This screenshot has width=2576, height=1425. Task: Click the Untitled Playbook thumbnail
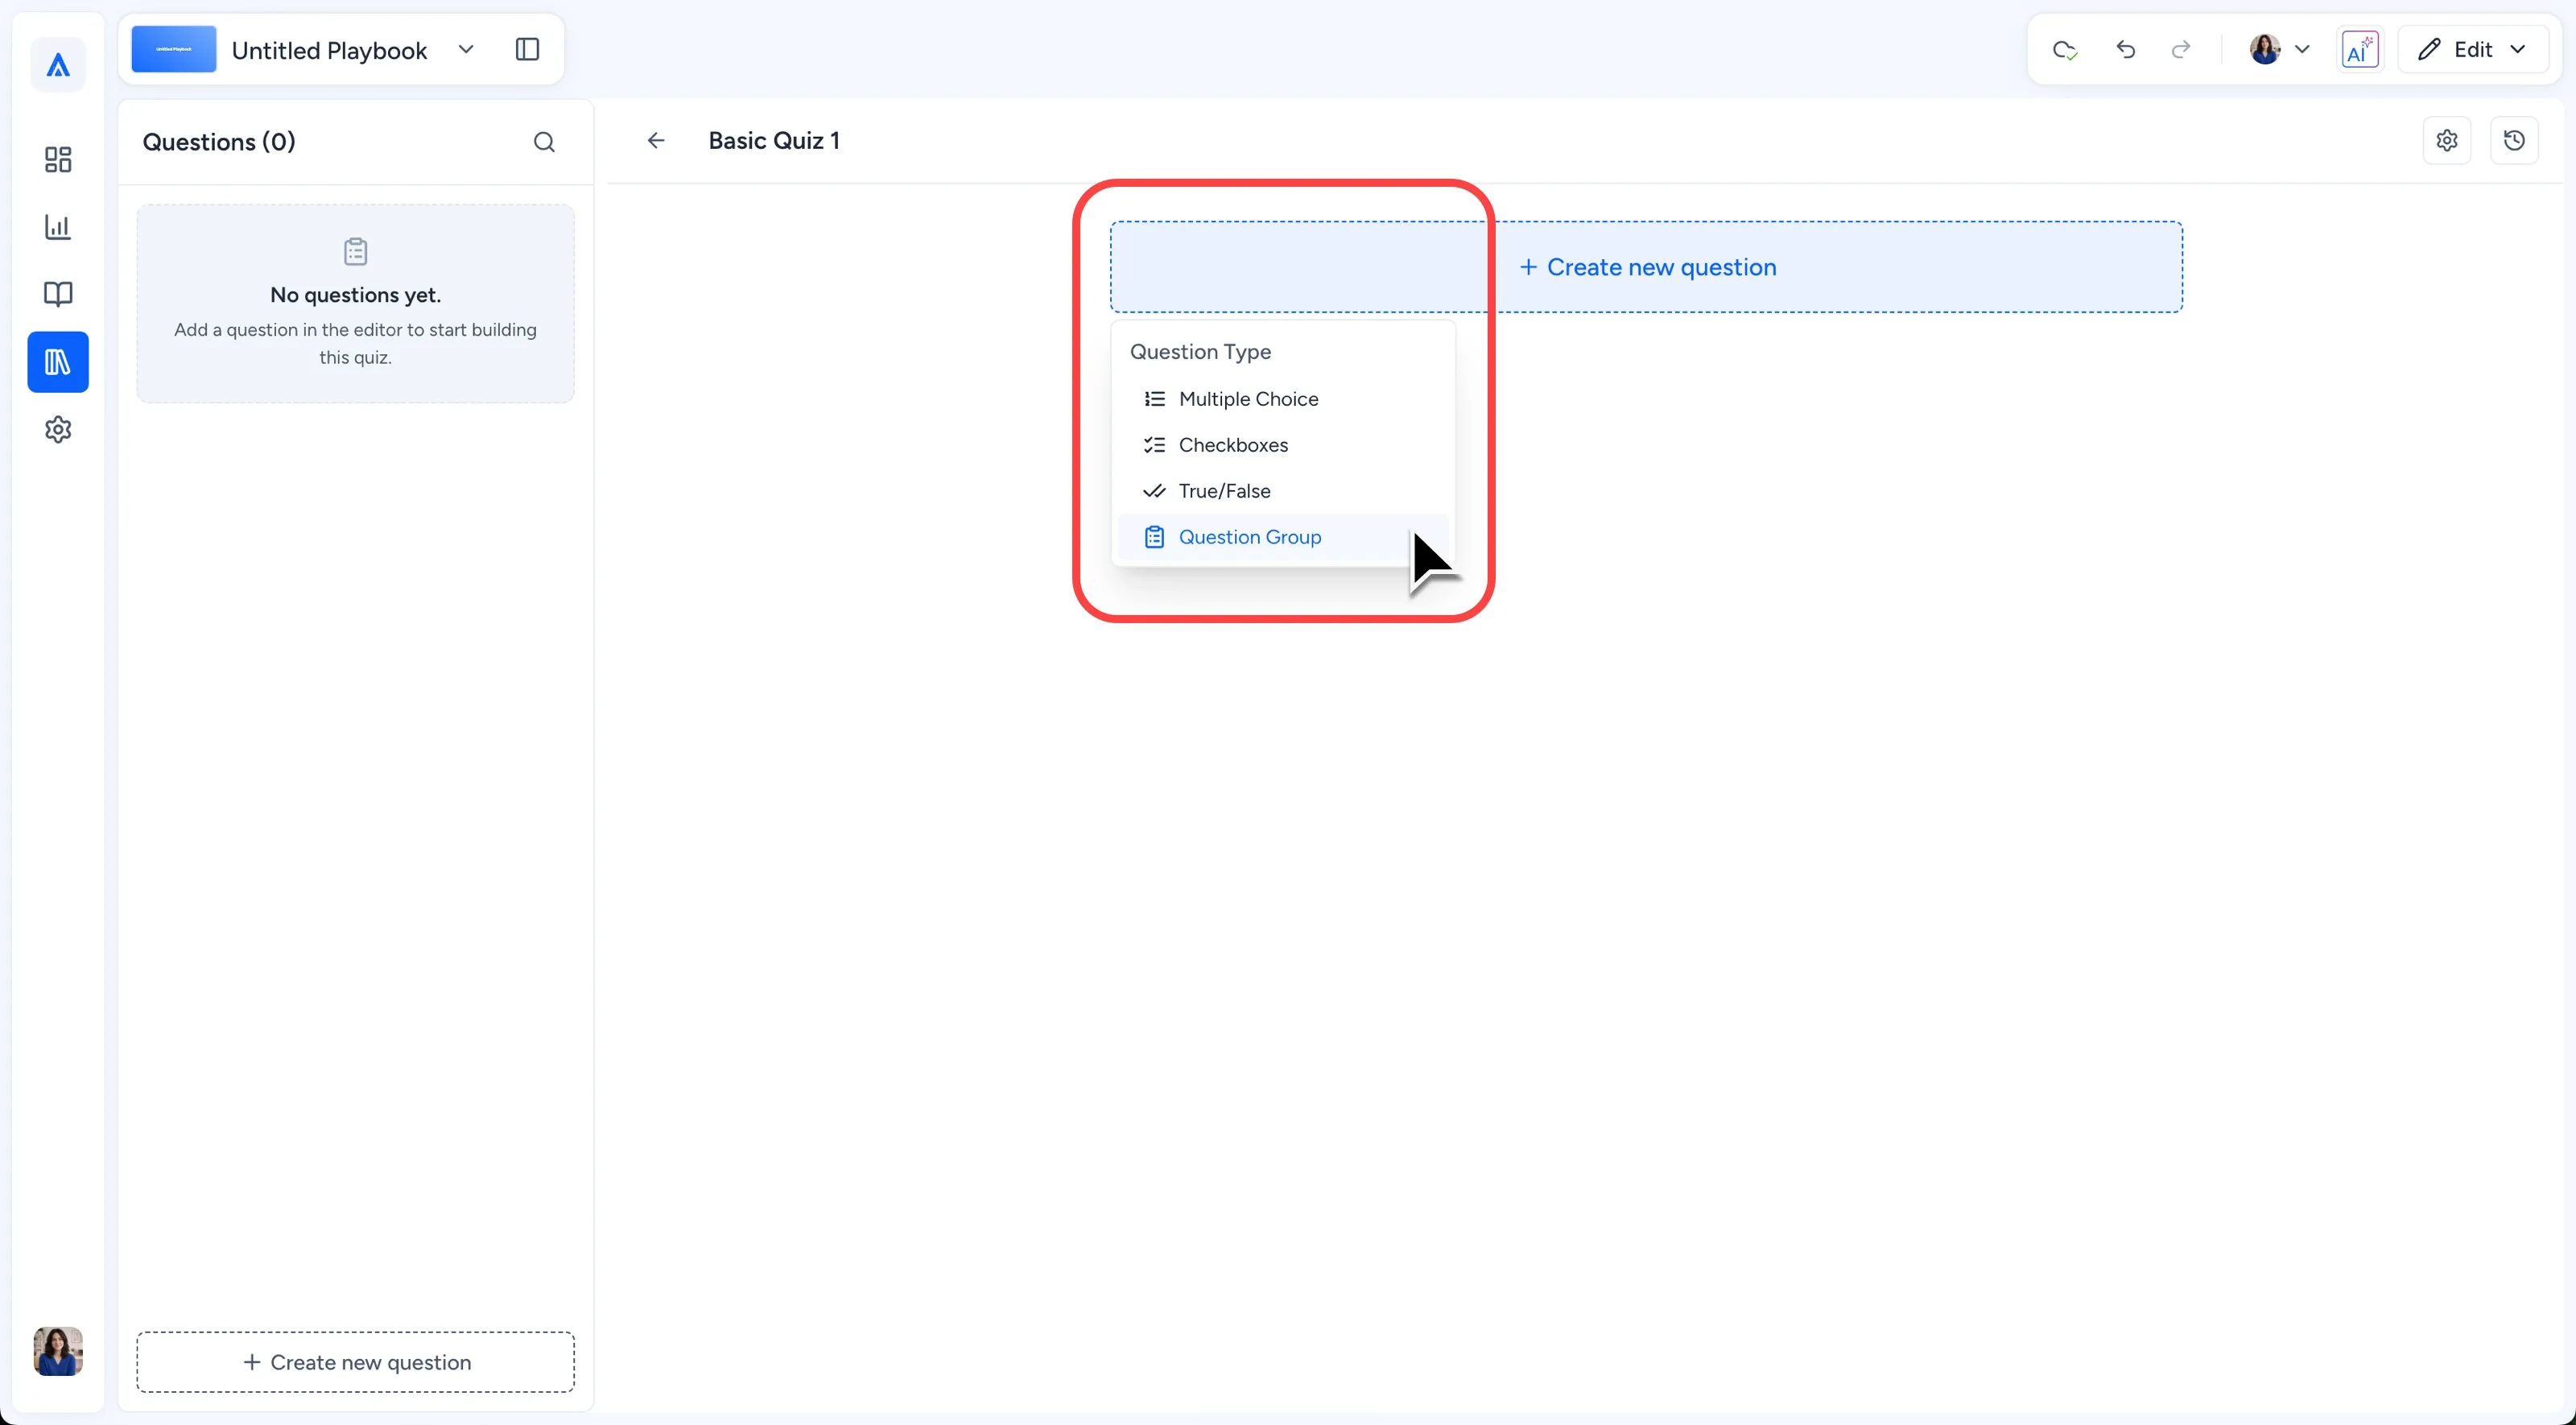click(174, 49)
